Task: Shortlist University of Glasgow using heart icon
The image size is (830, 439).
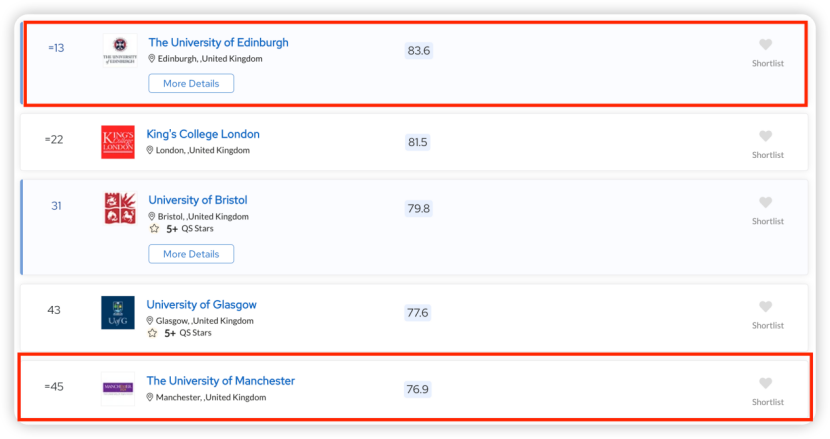Action: [x=766, y=307]
